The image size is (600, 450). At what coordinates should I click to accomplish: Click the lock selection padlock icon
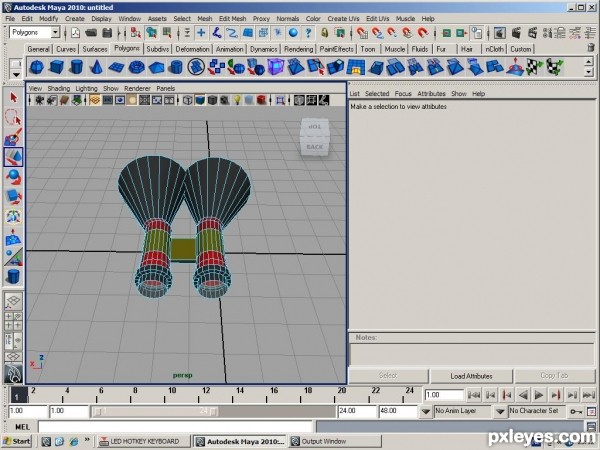[x=324, y=33]
